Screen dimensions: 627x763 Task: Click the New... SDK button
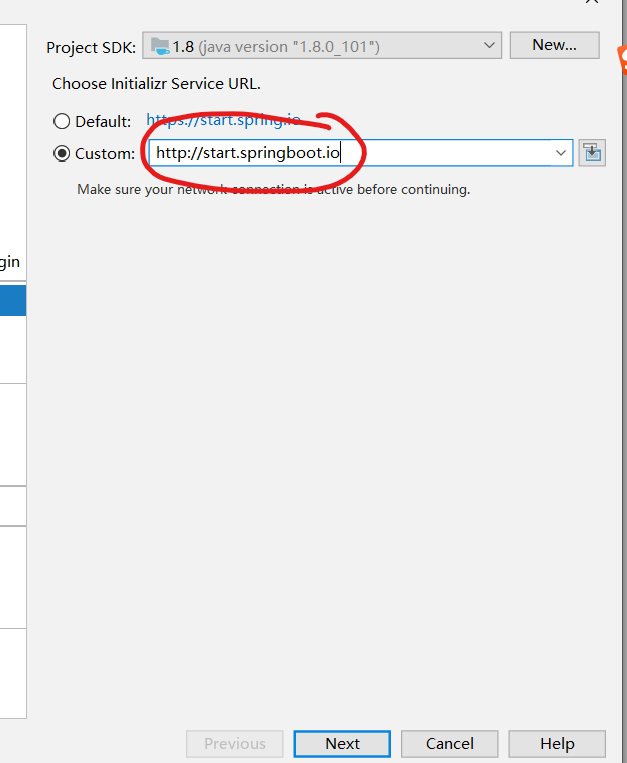(x=555, y=45)
